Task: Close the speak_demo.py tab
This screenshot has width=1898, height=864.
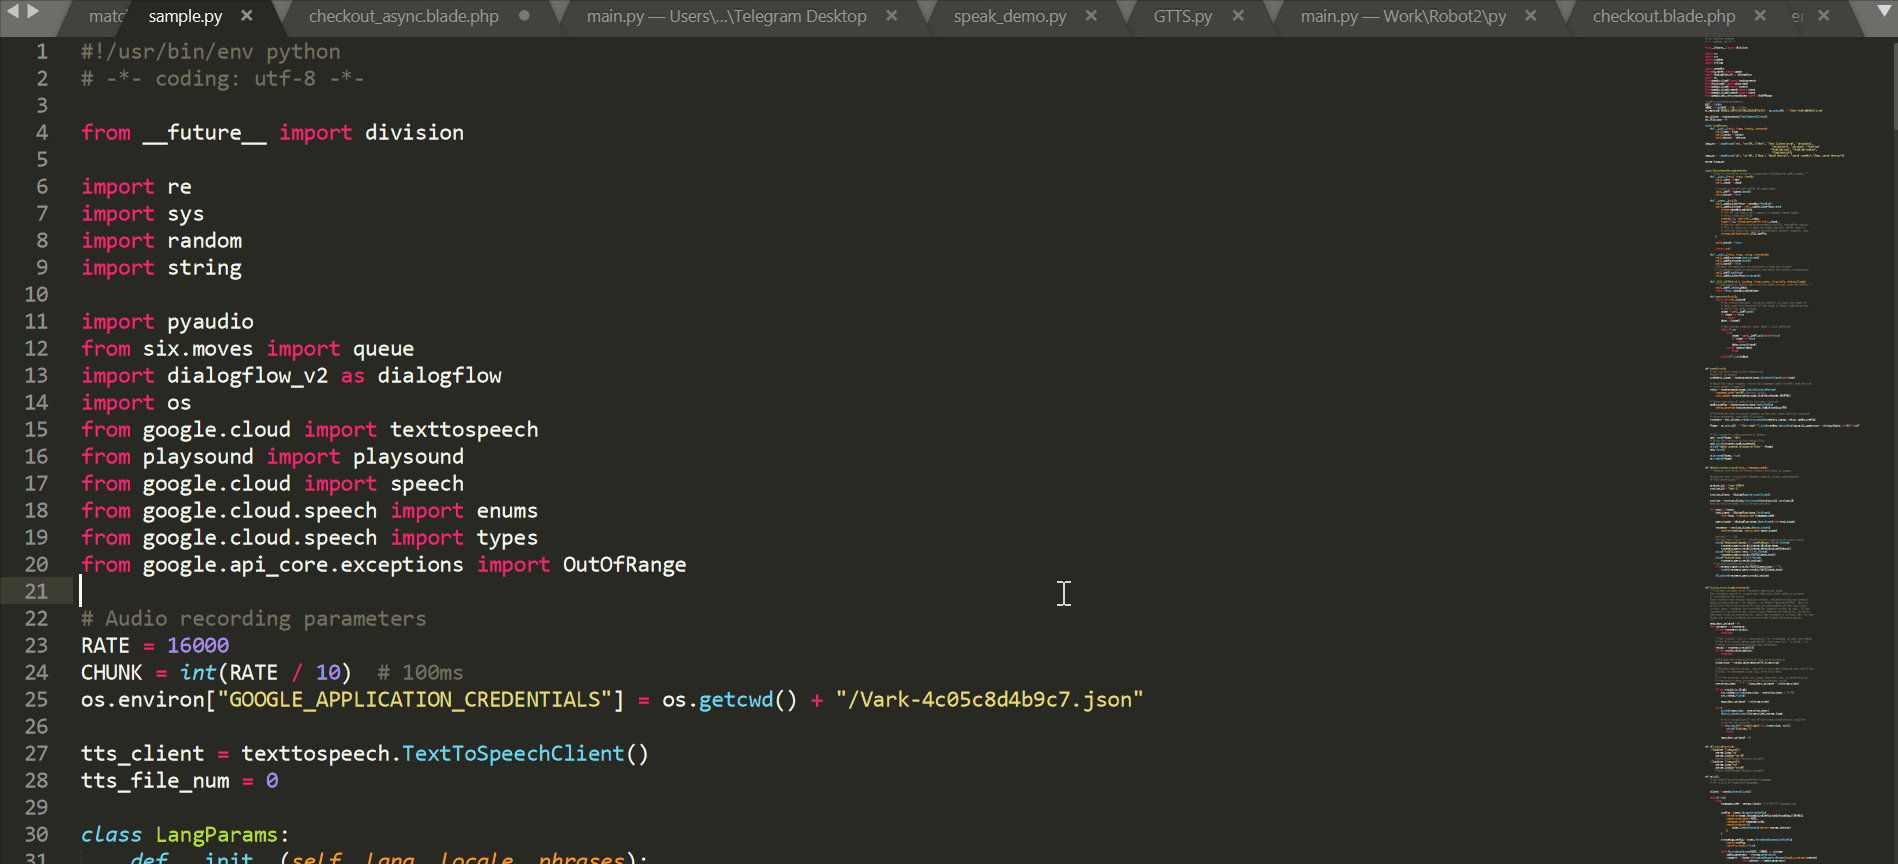Action: click(1091, 16)
